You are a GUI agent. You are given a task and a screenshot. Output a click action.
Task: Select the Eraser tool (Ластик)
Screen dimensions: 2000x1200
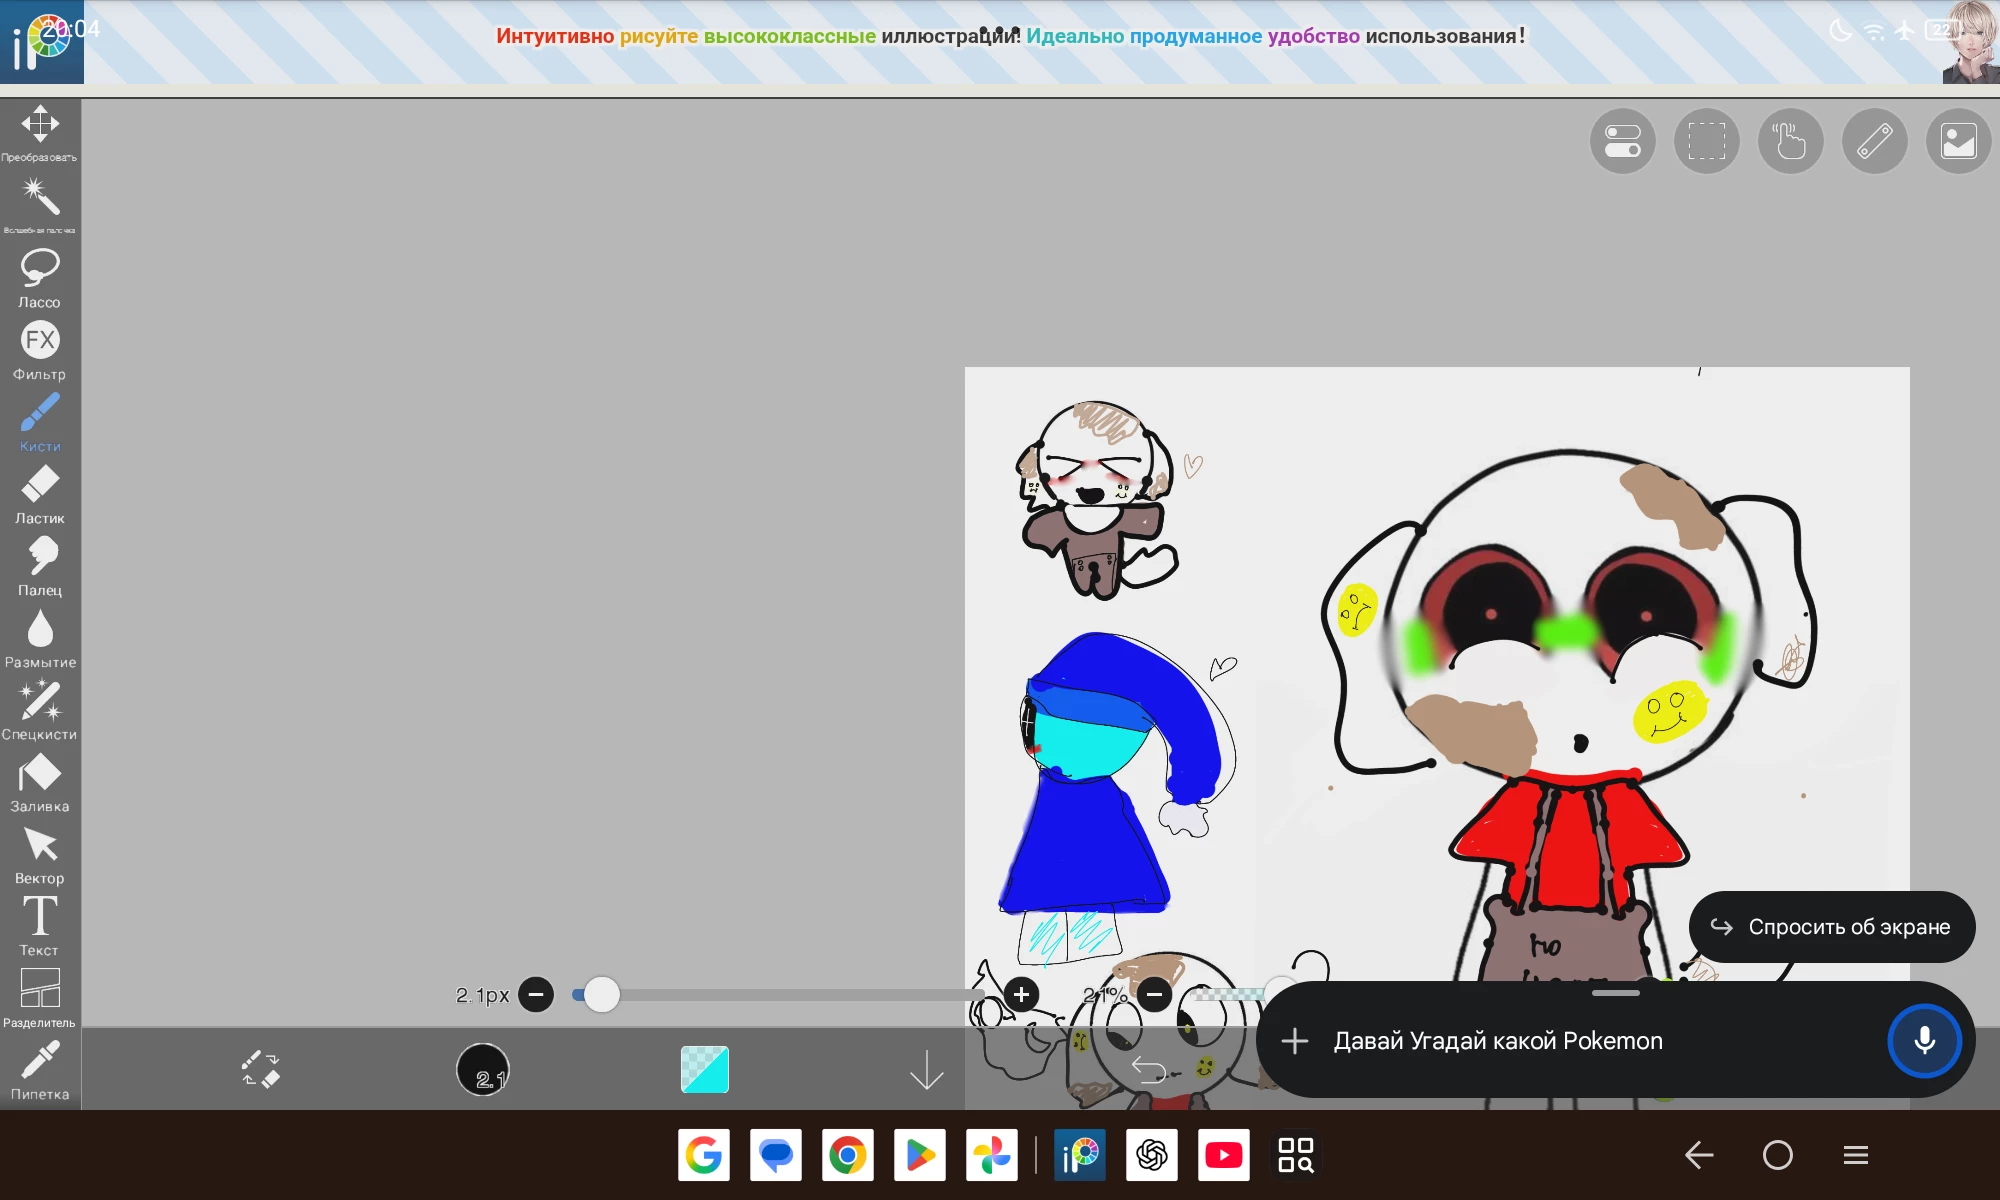coord(40,491)
